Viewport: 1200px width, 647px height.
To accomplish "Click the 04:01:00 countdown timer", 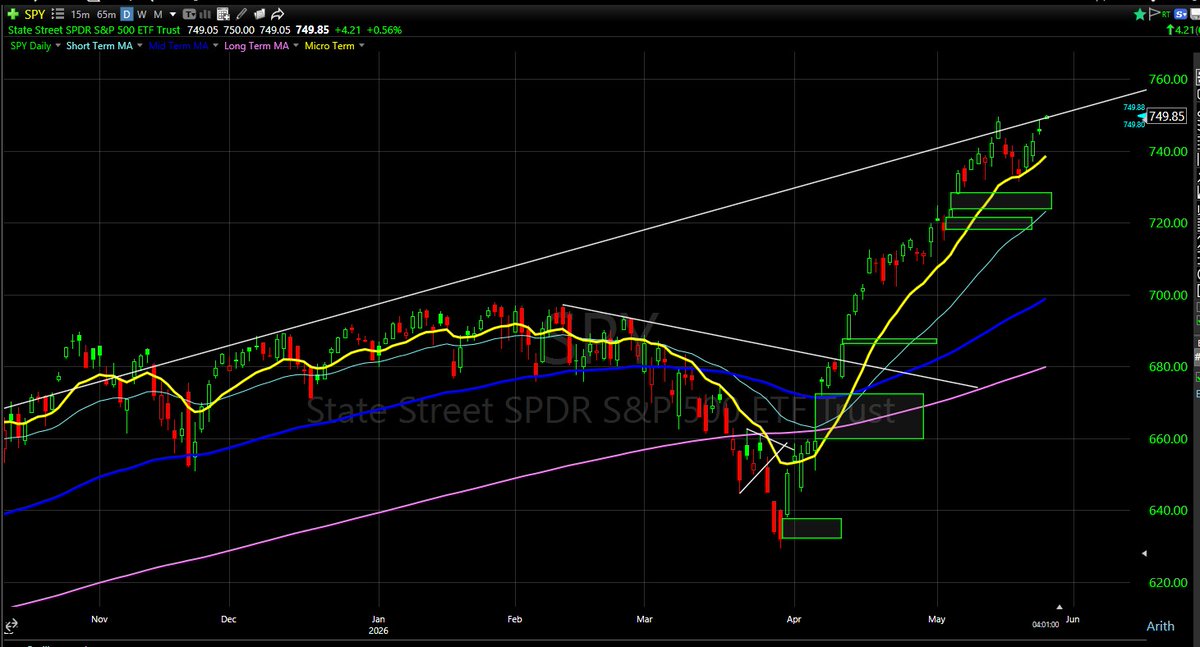I will tap(1046, 624).
